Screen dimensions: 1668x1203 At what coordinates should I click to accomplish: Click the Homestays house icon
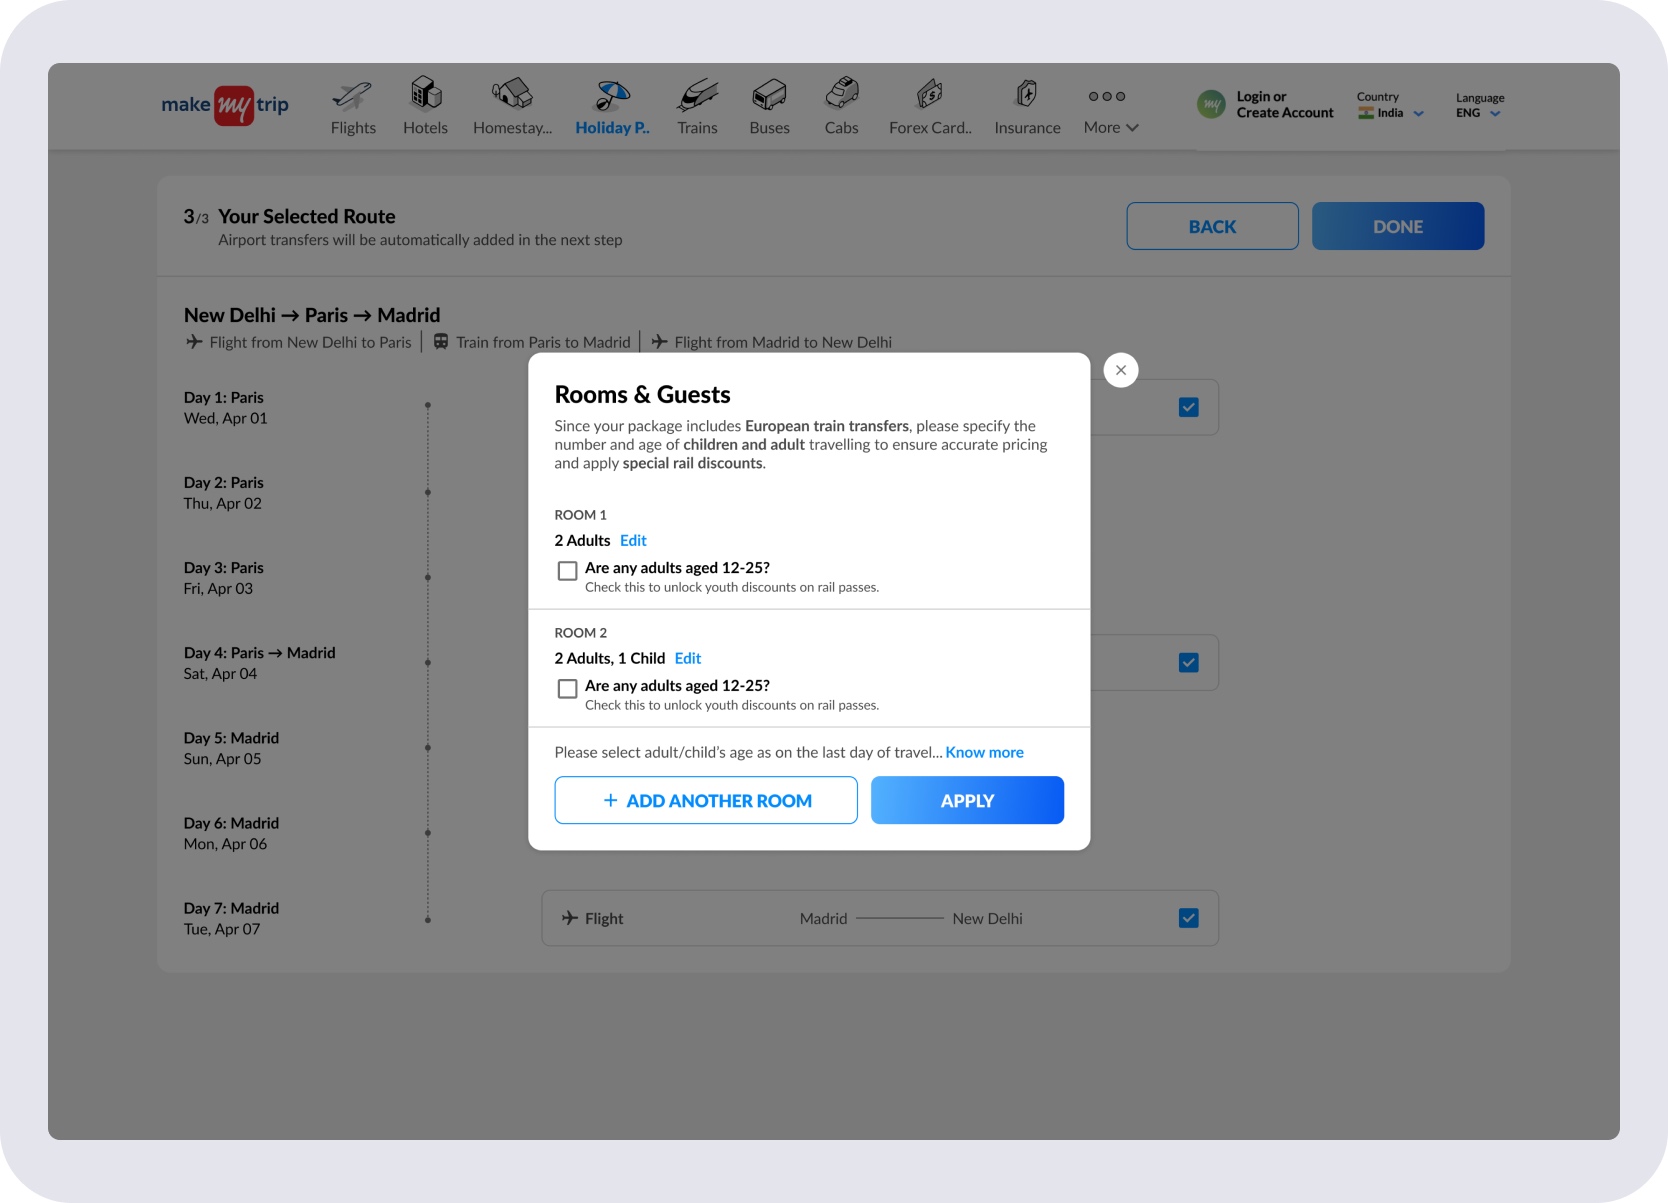(x=512, y=93)
